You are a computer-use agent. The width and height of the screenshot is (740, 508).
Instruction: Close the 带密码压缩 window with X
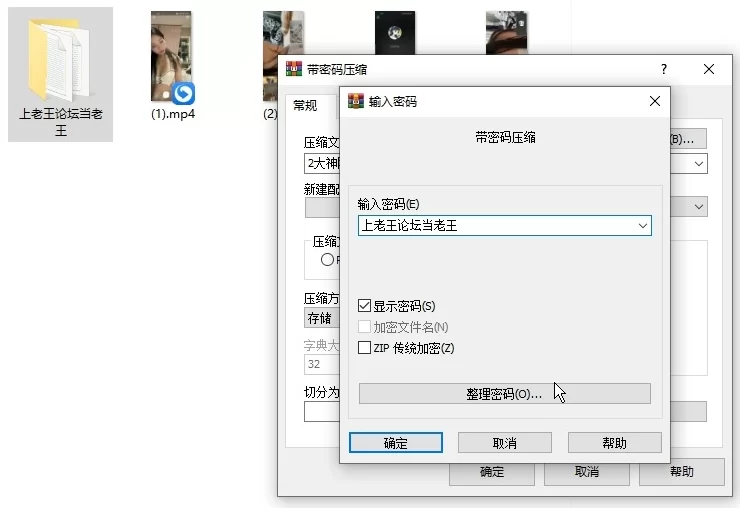pos(709,69)
